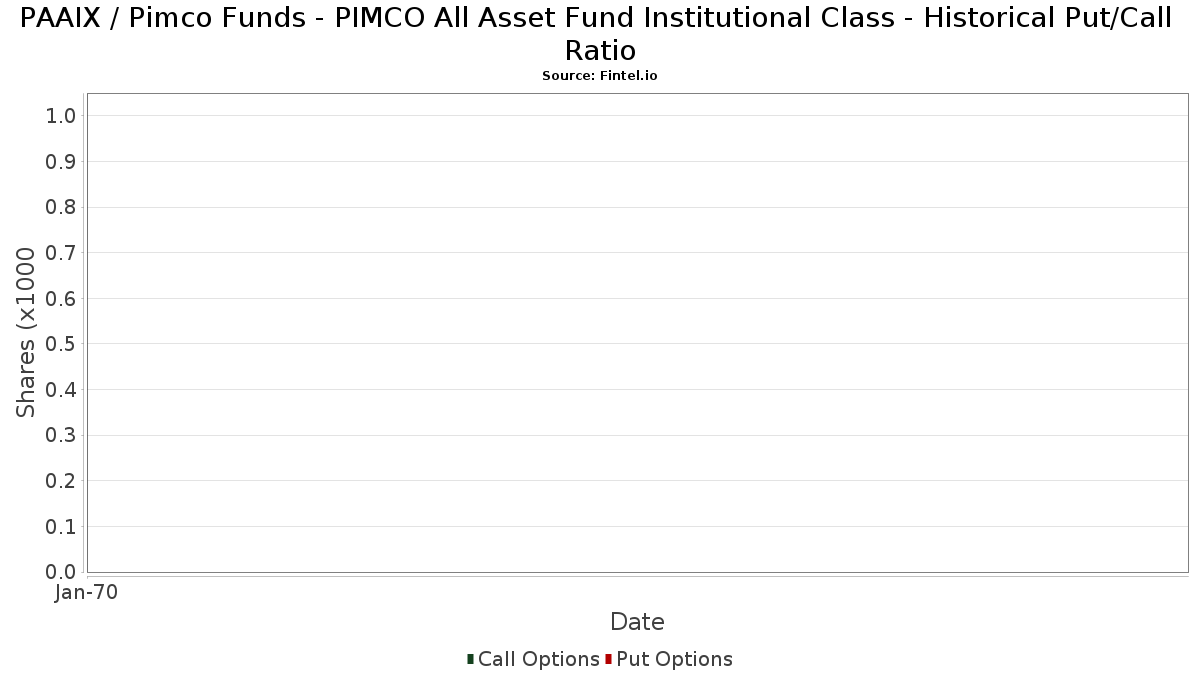Click the Date axis title

point(637,622)
